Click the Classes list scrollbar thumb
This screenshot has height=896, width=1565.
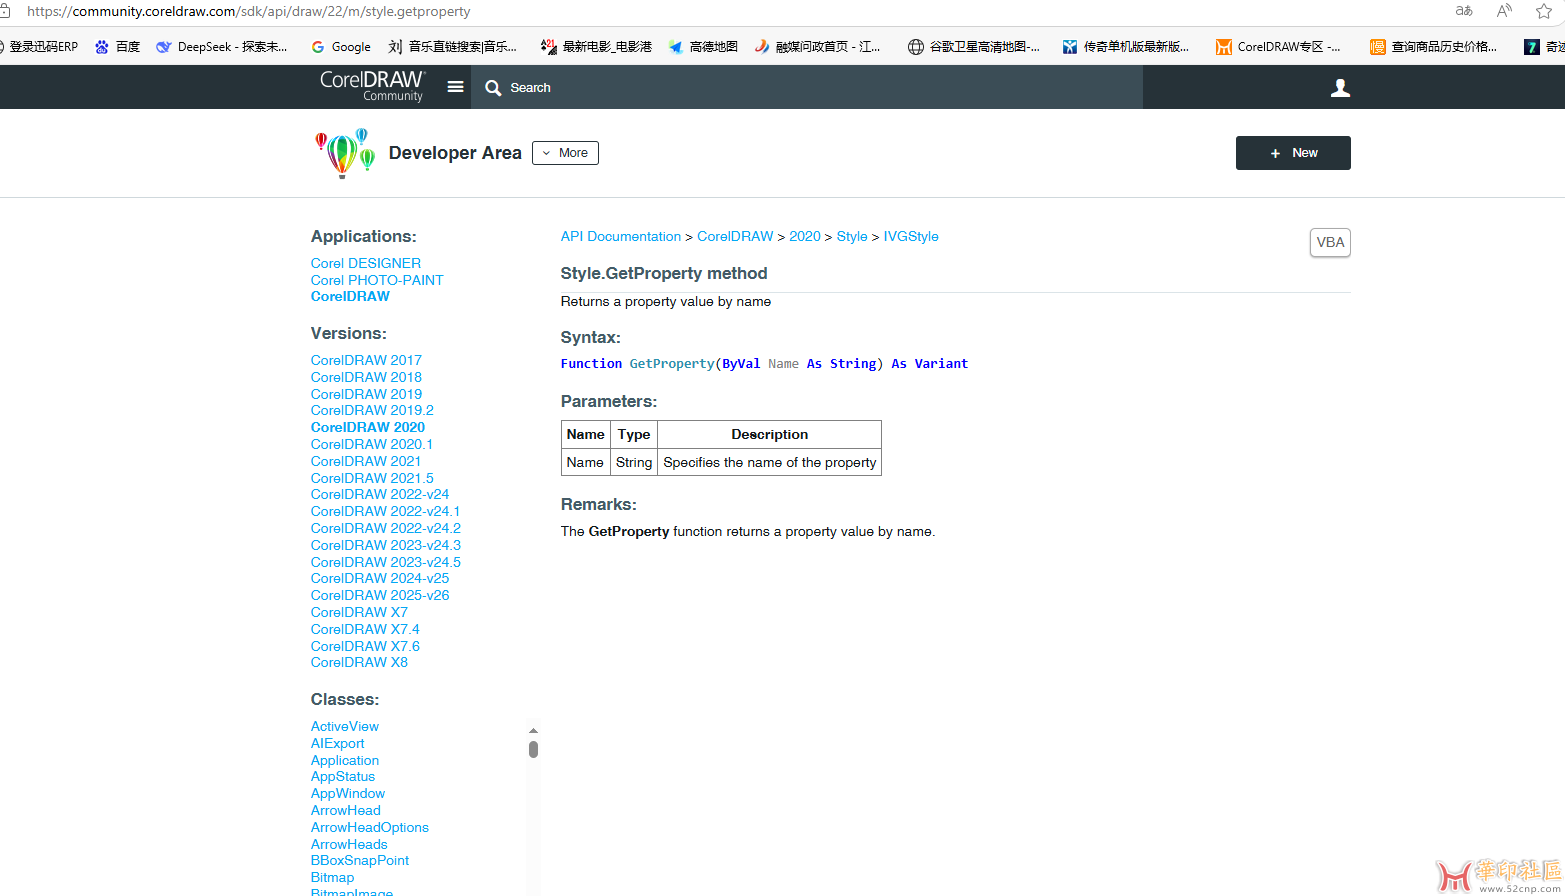point(533,749)
